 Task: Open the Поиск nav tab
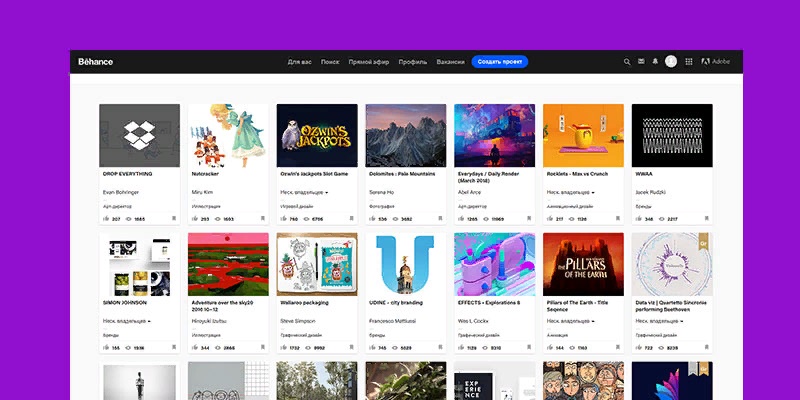tap(330, 62)
